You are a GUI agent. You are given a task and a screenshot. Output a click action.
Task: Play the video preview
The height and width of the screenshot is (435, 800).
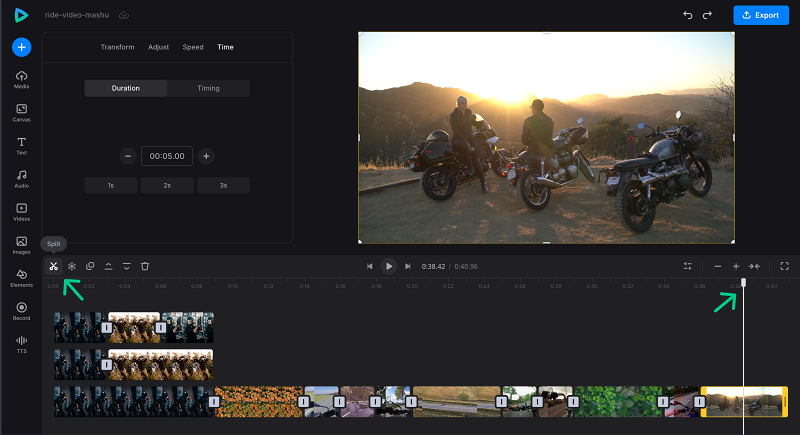(389, 266)
